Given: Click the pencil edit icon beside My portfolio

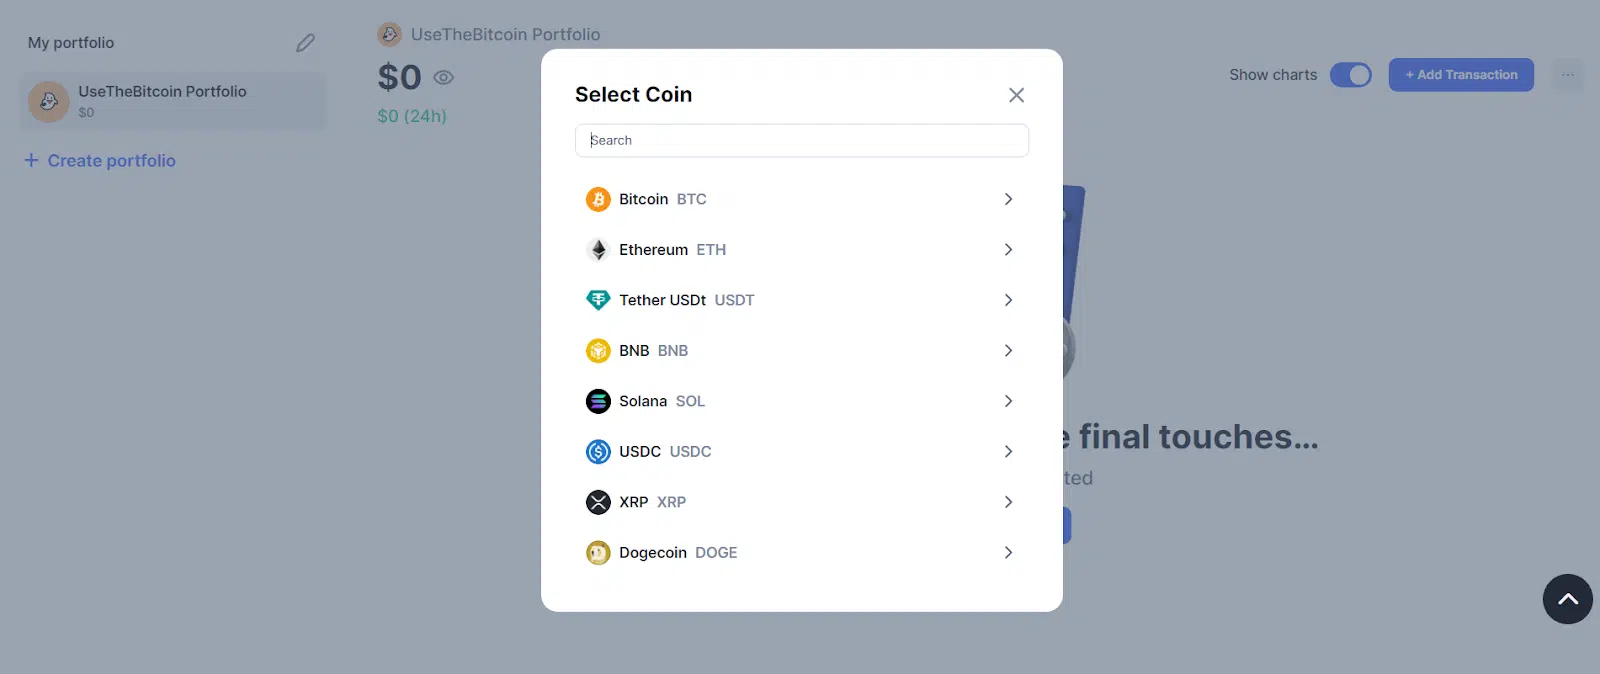Looking at the screenshot, I should [305, 43].
